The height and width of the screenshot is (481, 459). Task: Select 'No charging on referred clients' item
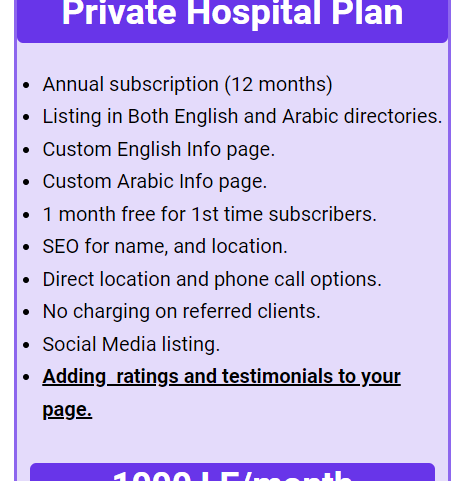click(181, 312)
